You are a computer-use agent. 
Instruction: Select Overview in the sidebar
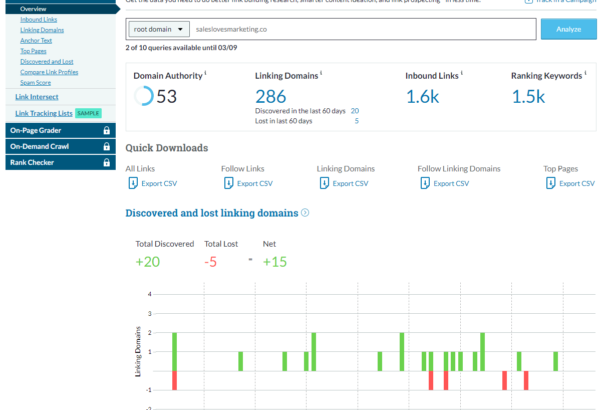click(x=33, y=9)
